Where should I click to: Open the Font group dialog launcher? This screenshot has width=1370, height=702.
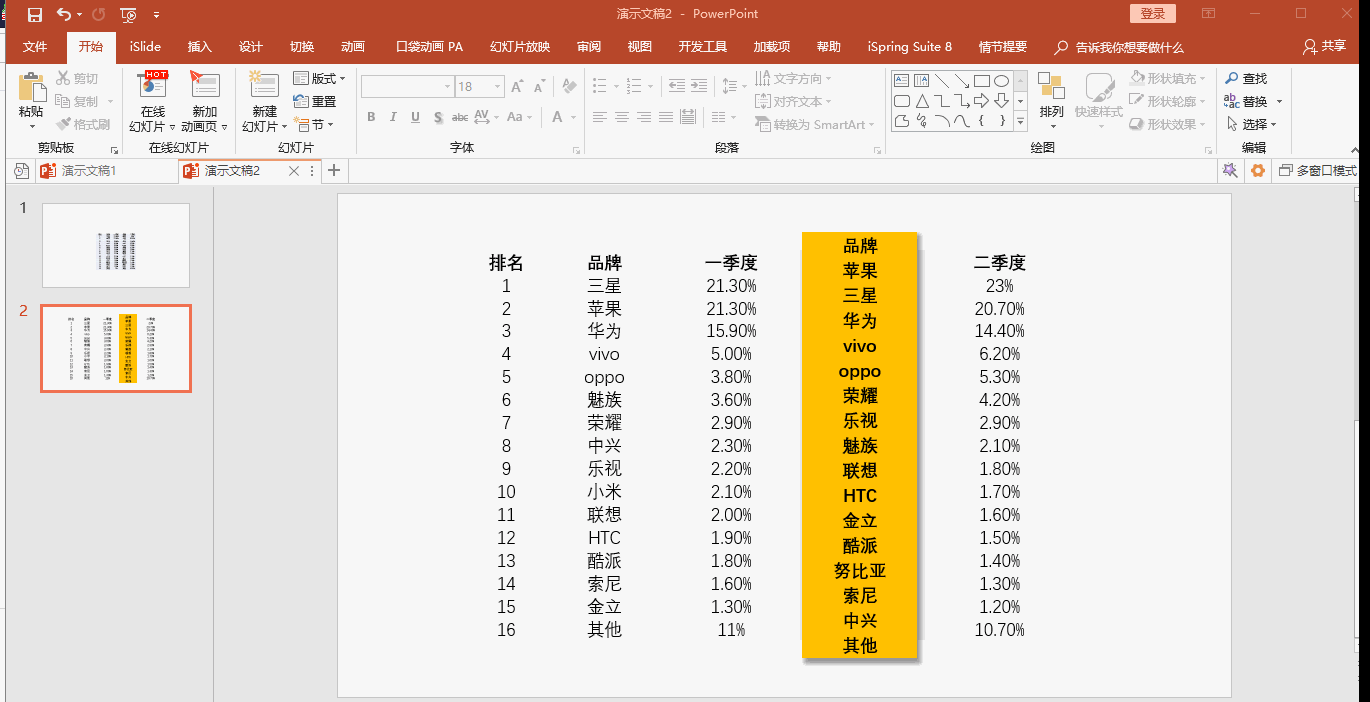[577, 150]
